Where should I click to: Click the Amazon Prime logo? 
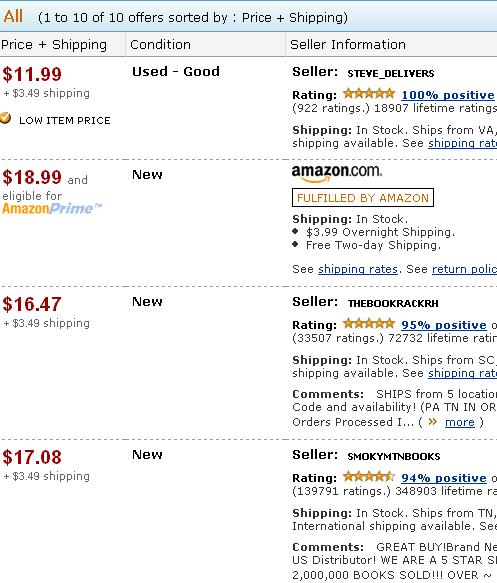(x=52, y=209)
